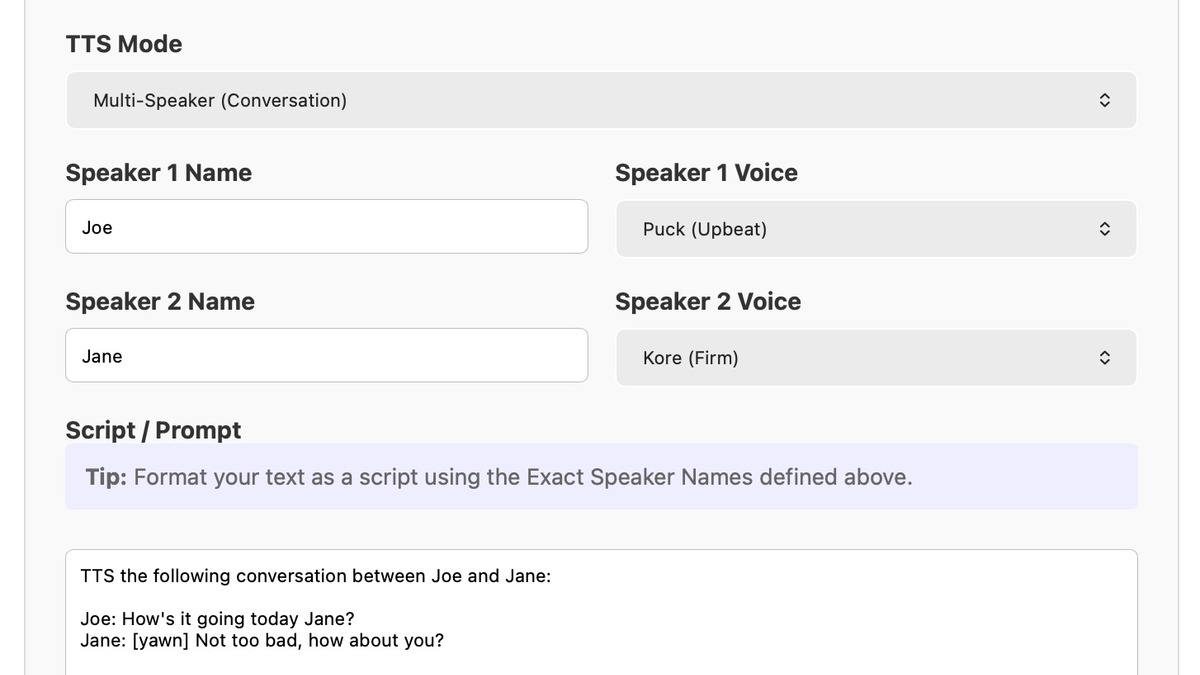Focus the Speaker 2 Name field containing Jane
Viewport: 1200px width, 675px height.
tap(326, 356)
